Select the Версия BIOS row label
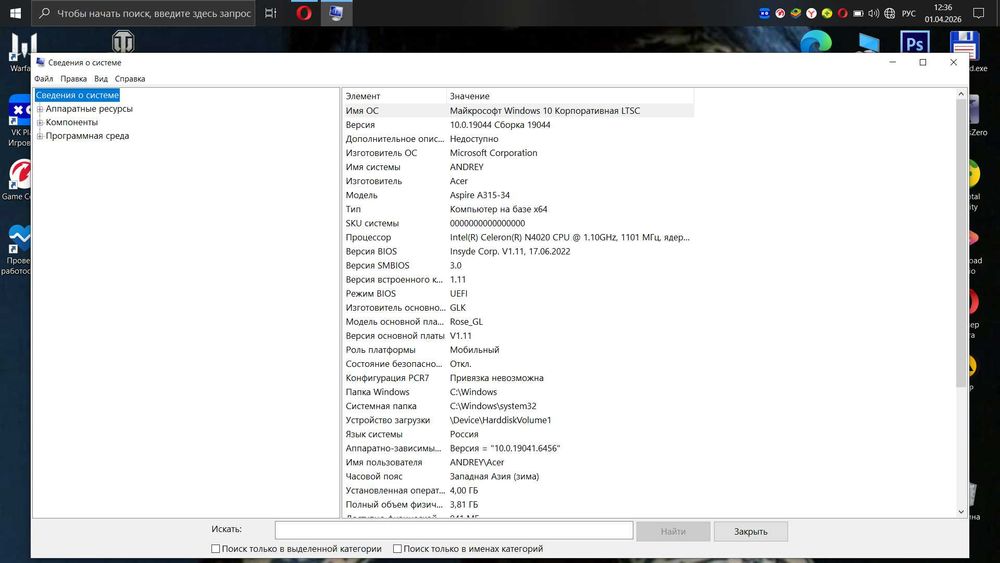Screen dimensions: 1000x563 (x=371, y=251)
